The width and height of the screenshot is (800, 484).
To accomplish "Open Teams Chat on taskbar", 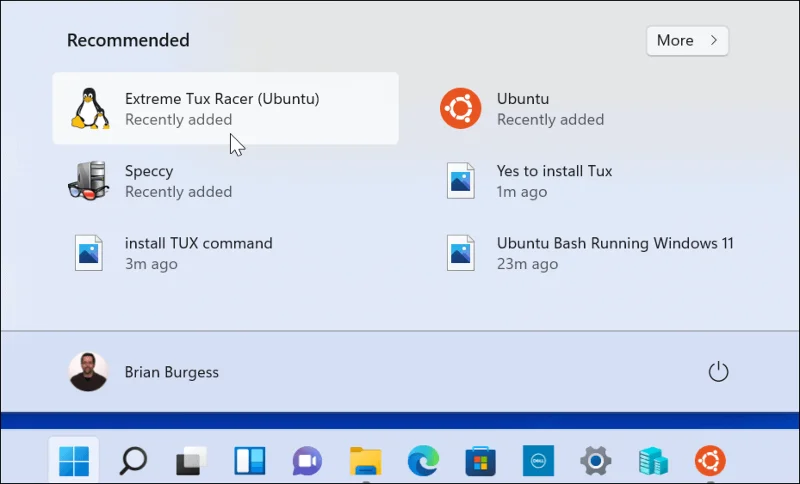I will pos(307,461).
